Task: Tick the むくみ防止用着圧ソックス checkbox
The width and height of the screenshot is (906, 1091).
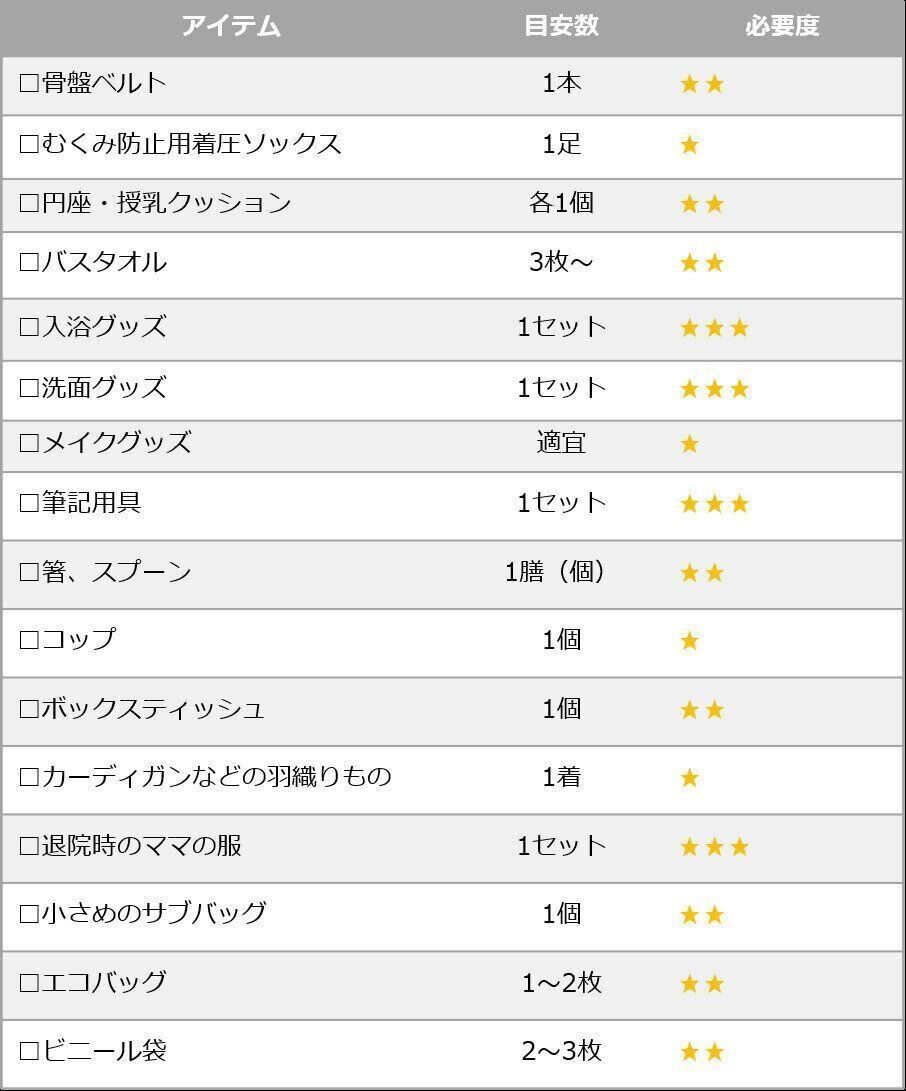Action: coord(29,144)
